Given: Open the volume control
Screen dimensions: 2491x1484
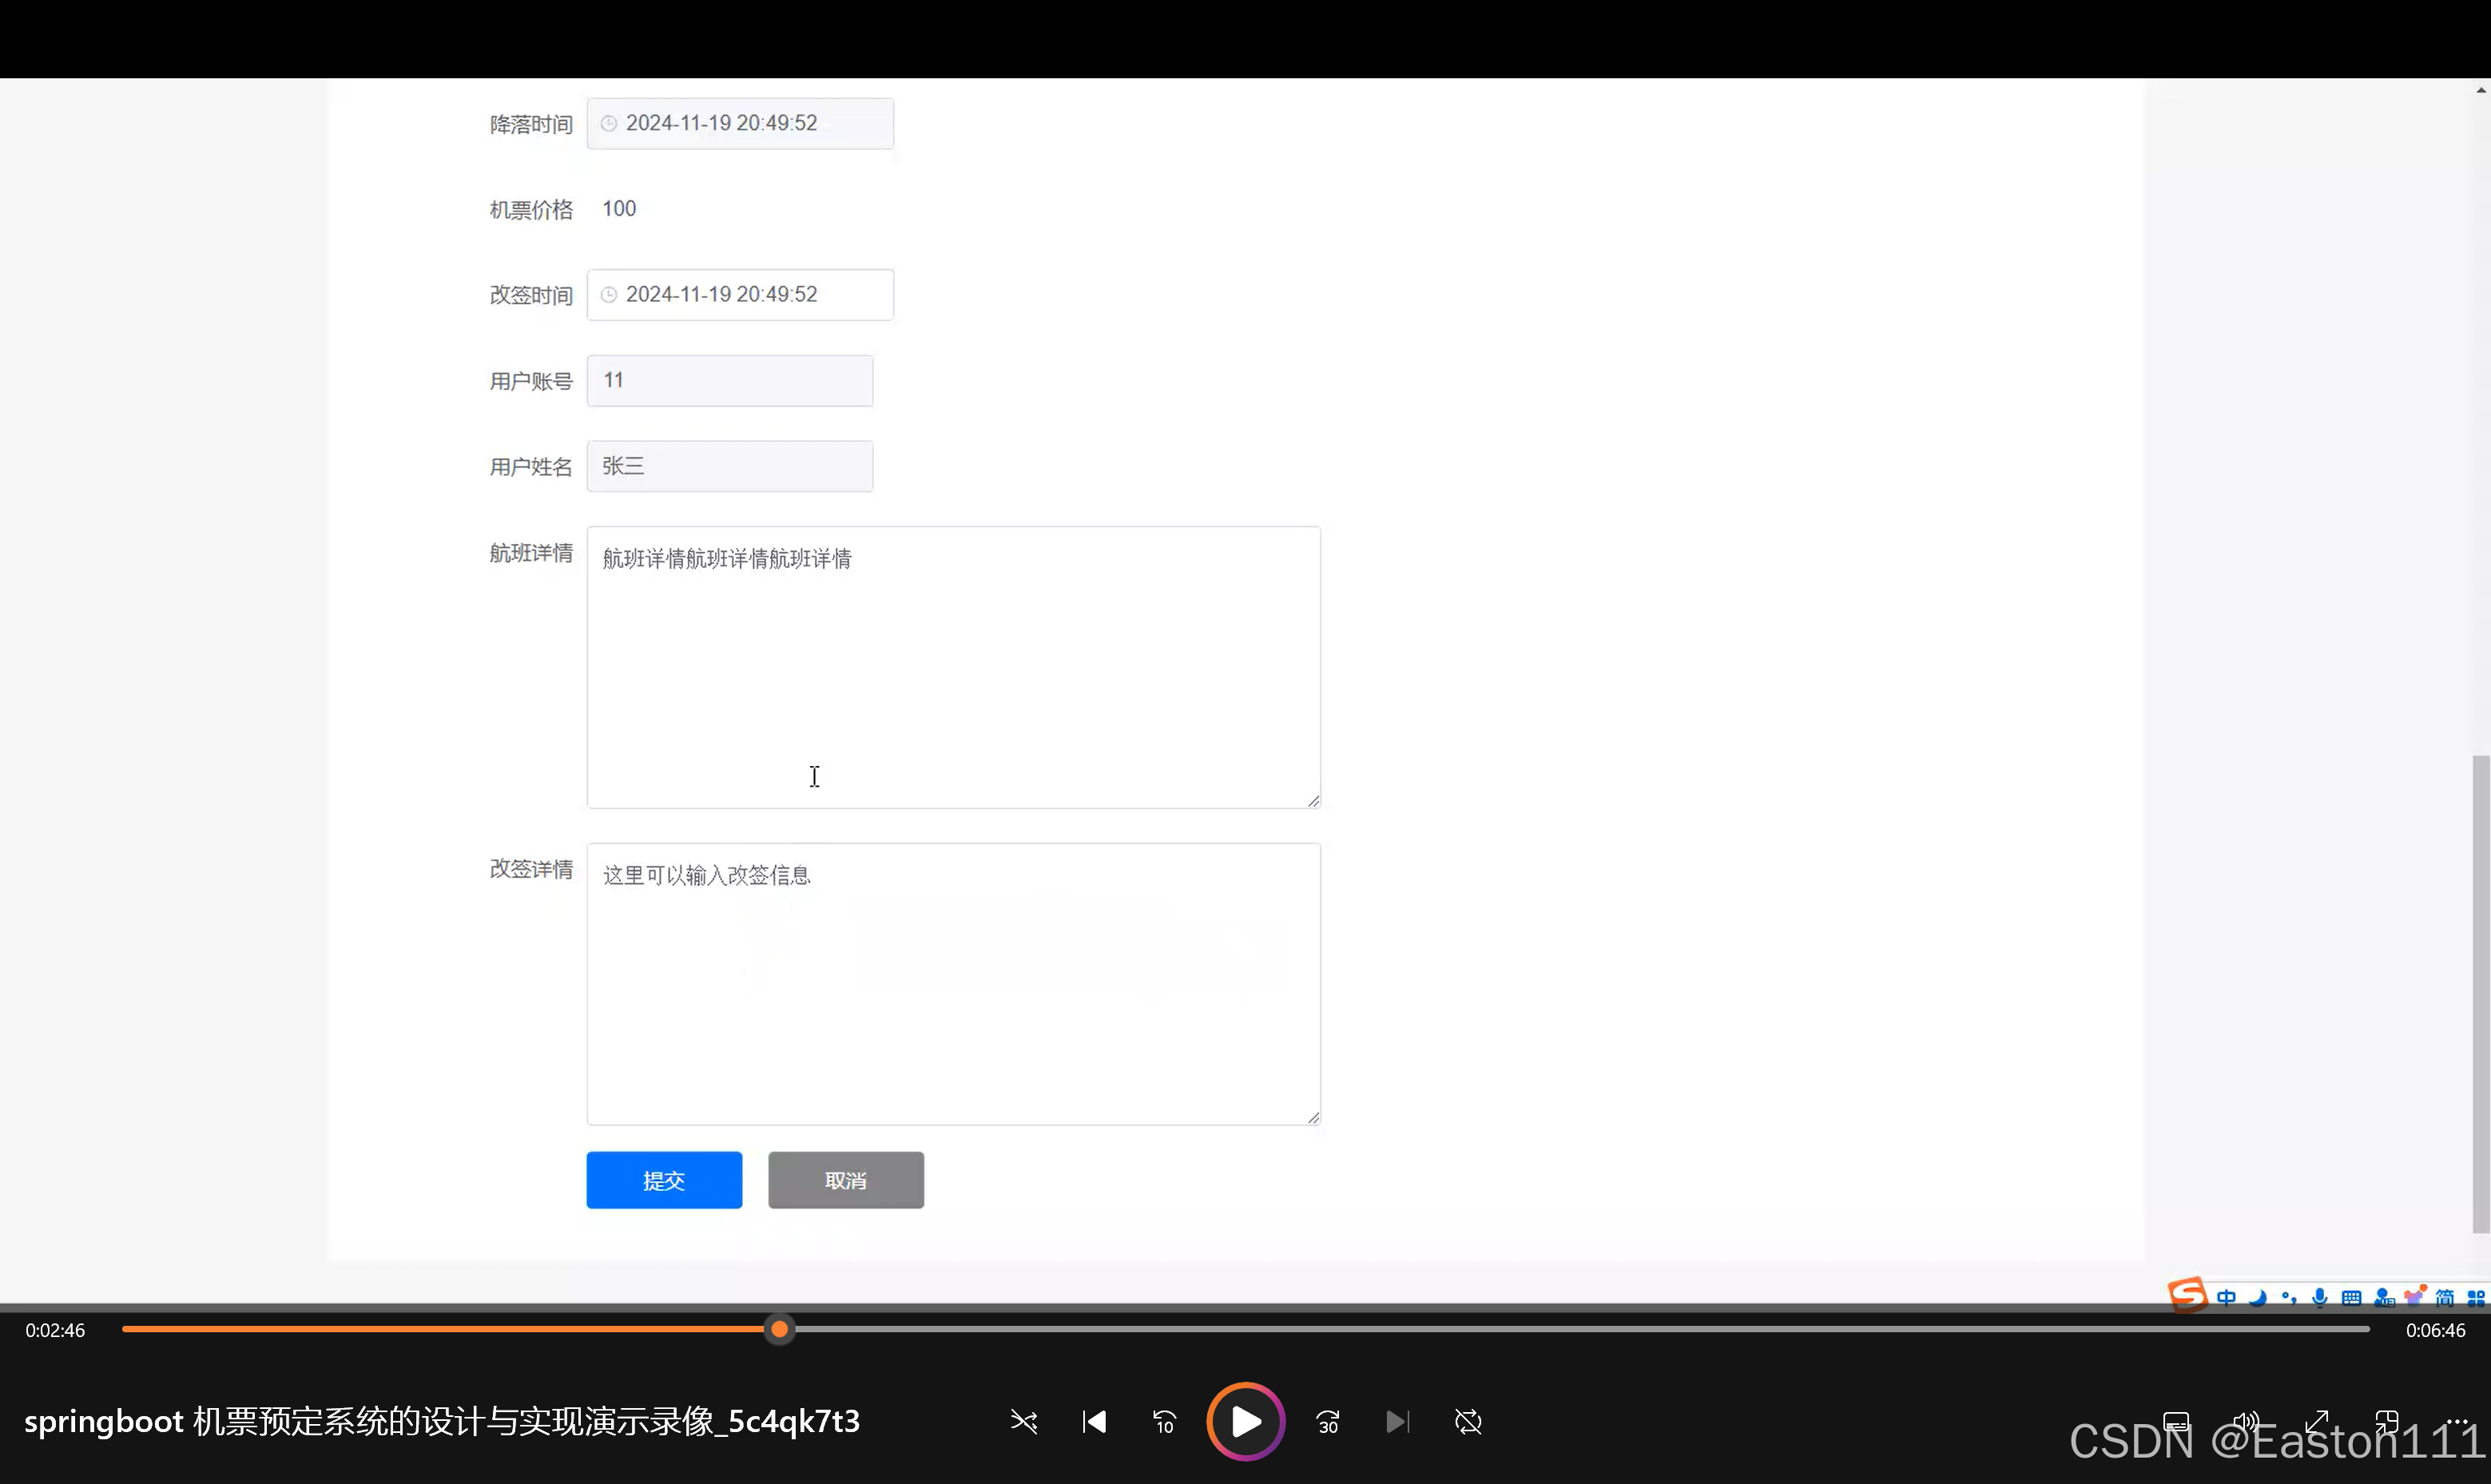Looking at the screenshot, I should click(2246, 1421).
